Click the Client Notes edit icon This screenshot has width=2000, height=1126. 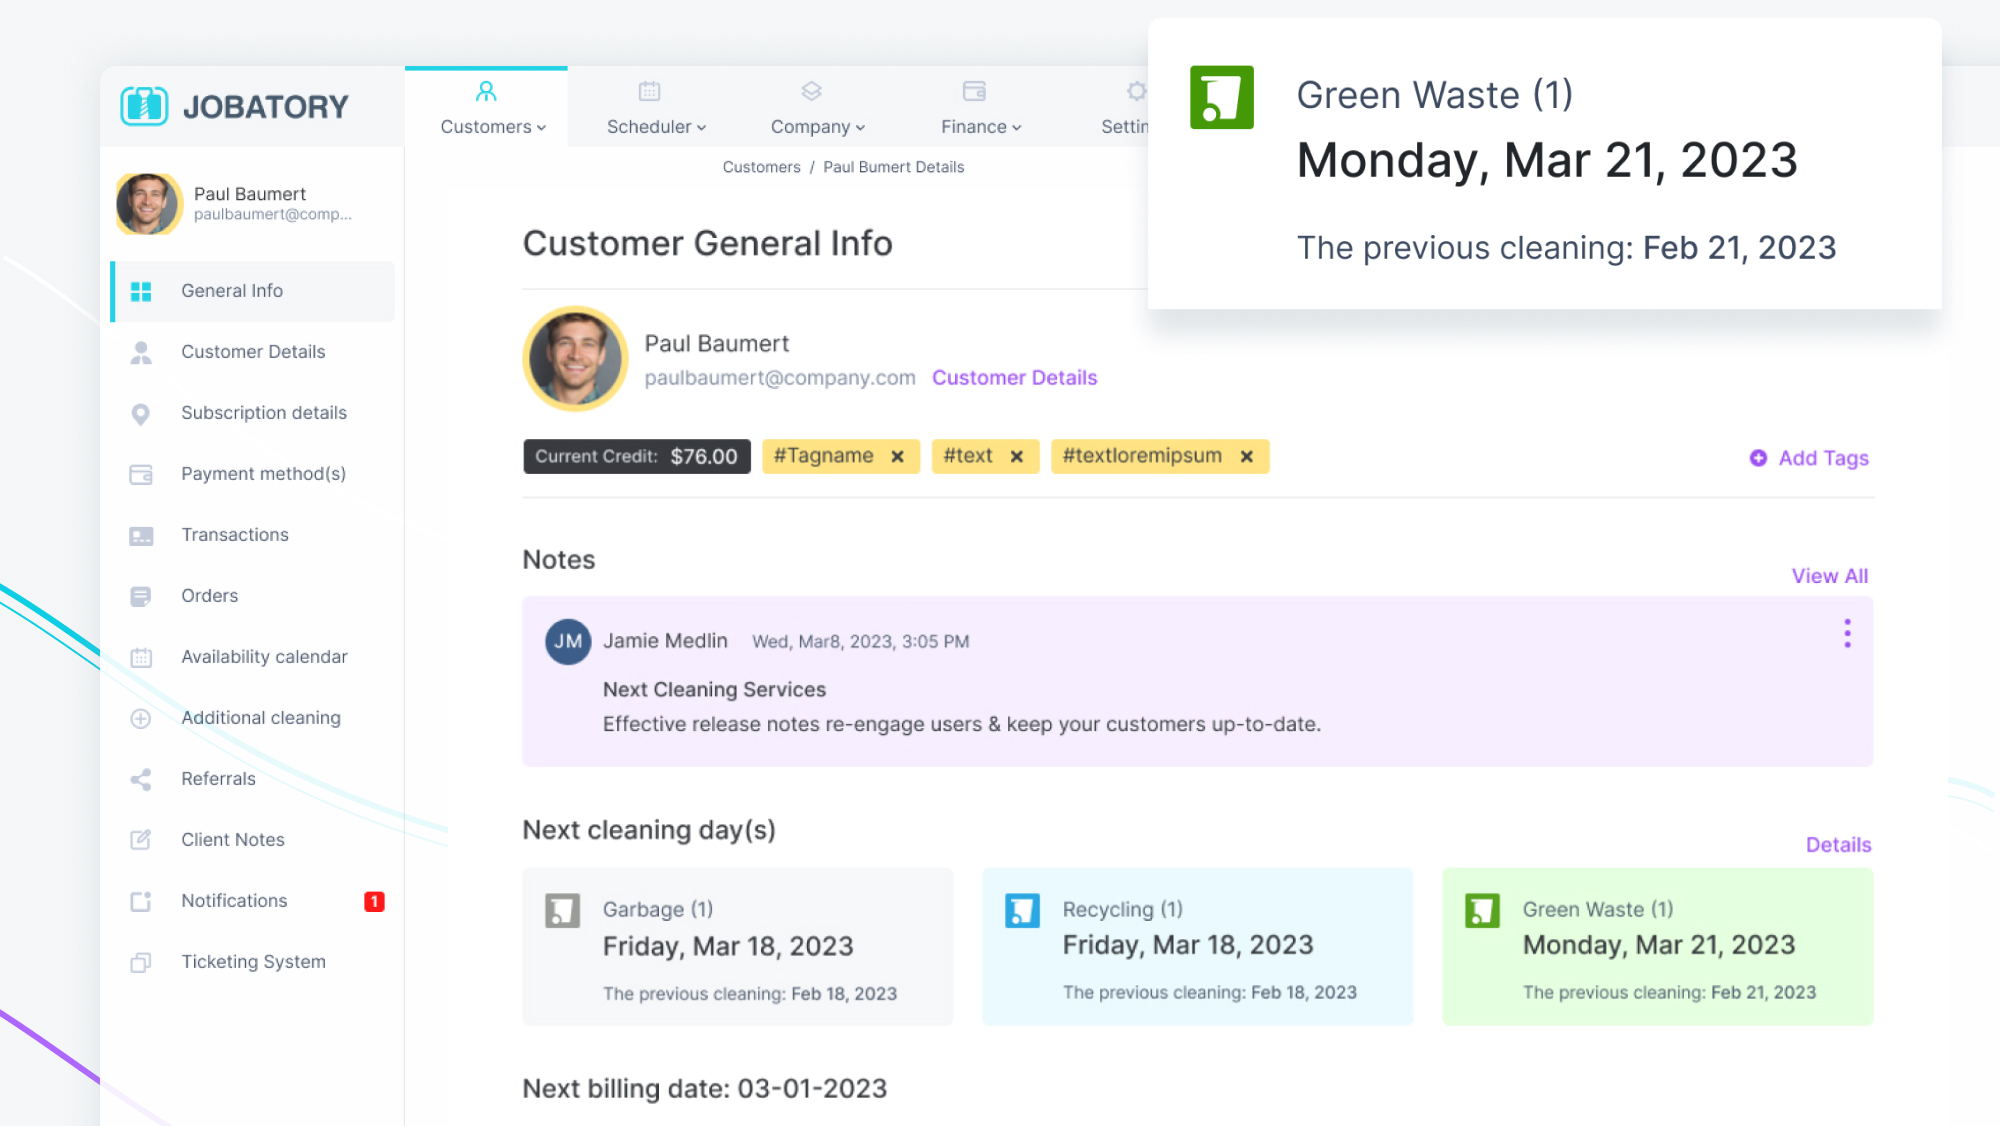click(x=141, y=840)
